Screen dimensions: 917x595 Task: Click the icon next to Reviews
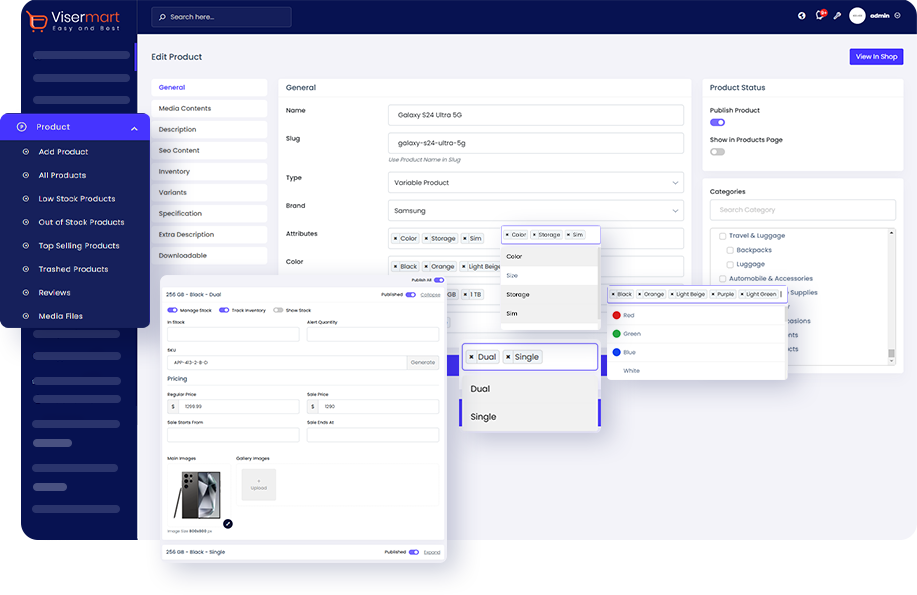[x=26, y=293]
